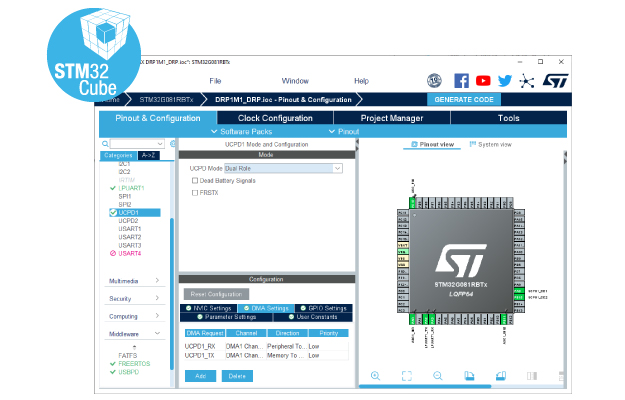Viewport: 625px width, 400px height.
Task: Collapse the Middleware category
Action: tap(134, 334)
